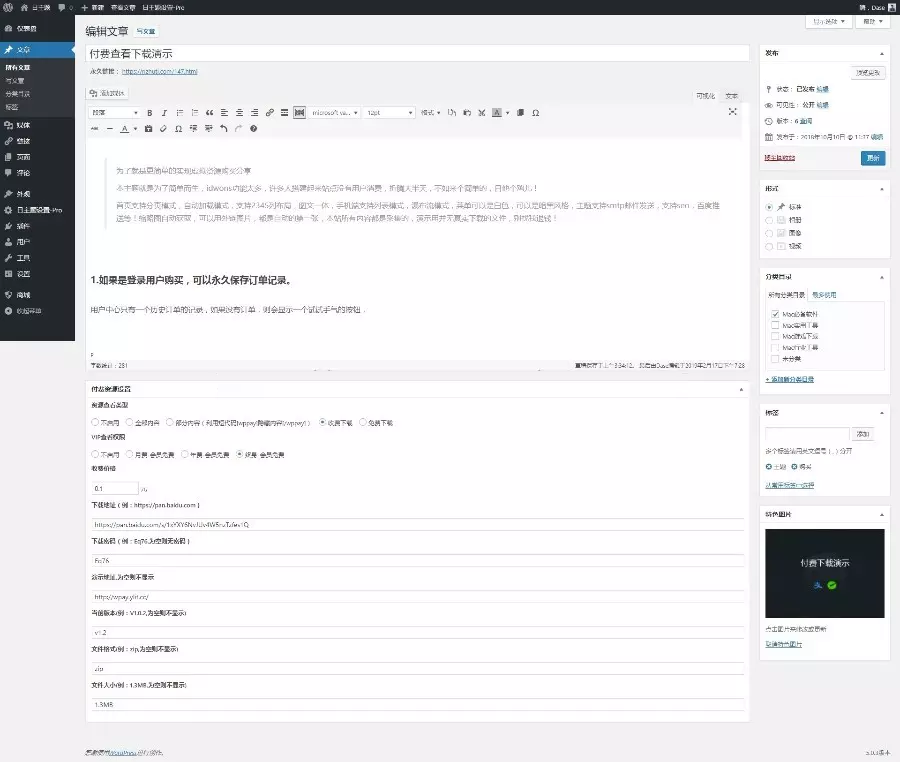Insert special character (Omega) symbol
The image size is (900, 762).
pyautogui.click(x=178, y=129)
